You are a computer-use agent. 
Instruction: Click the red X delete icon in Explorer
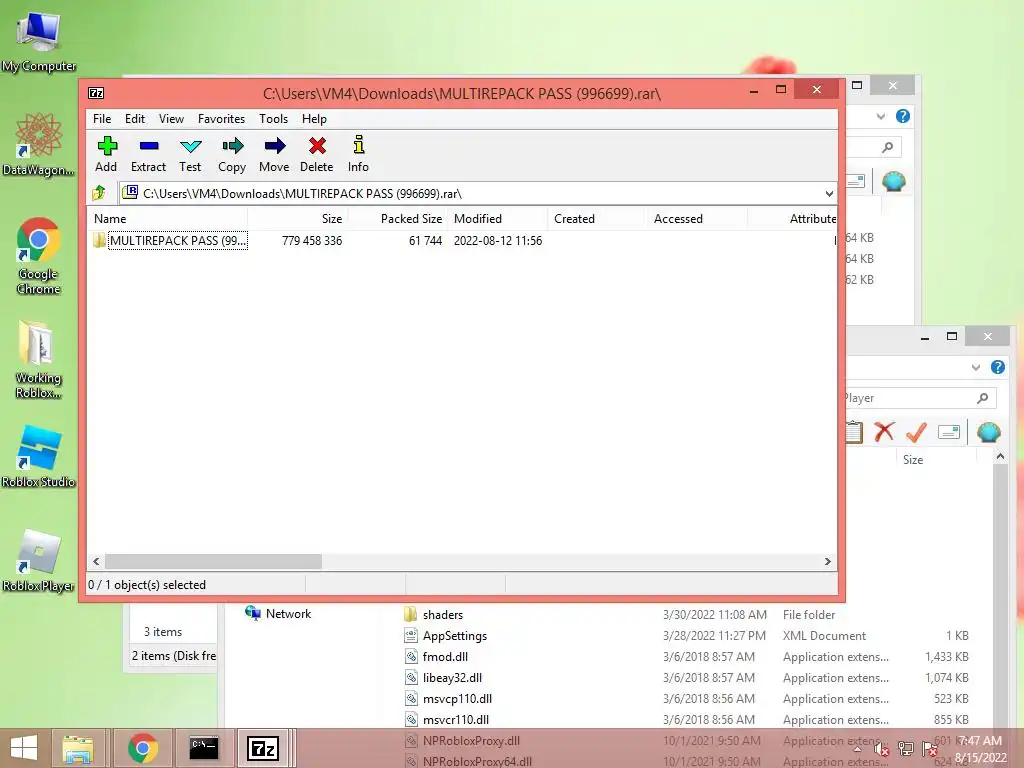(884, 432)
